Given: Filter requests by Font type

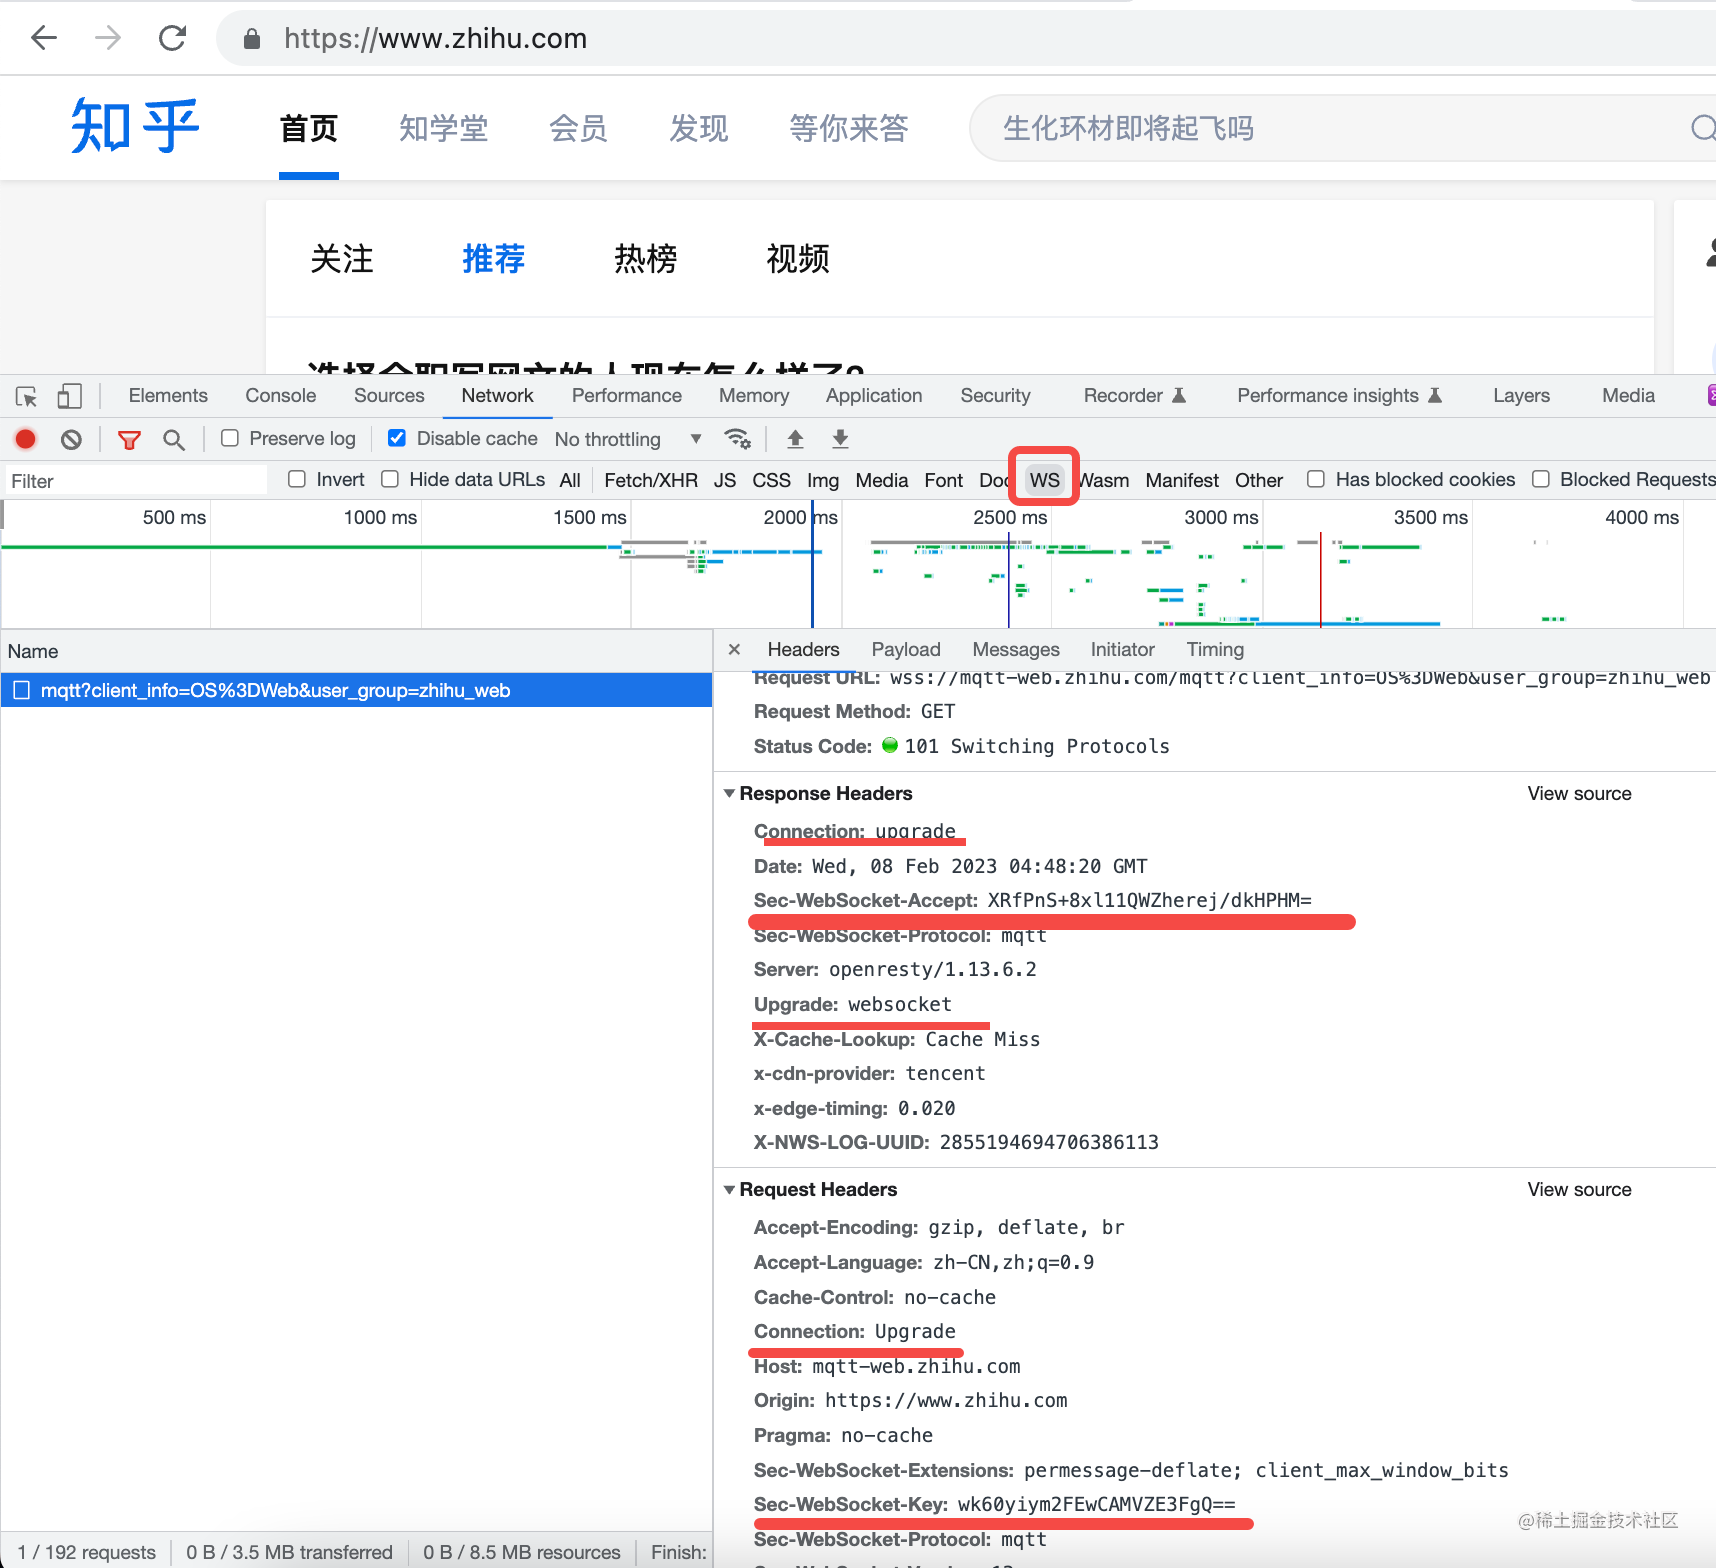Looking at the screenshot, I should point(944,480).
